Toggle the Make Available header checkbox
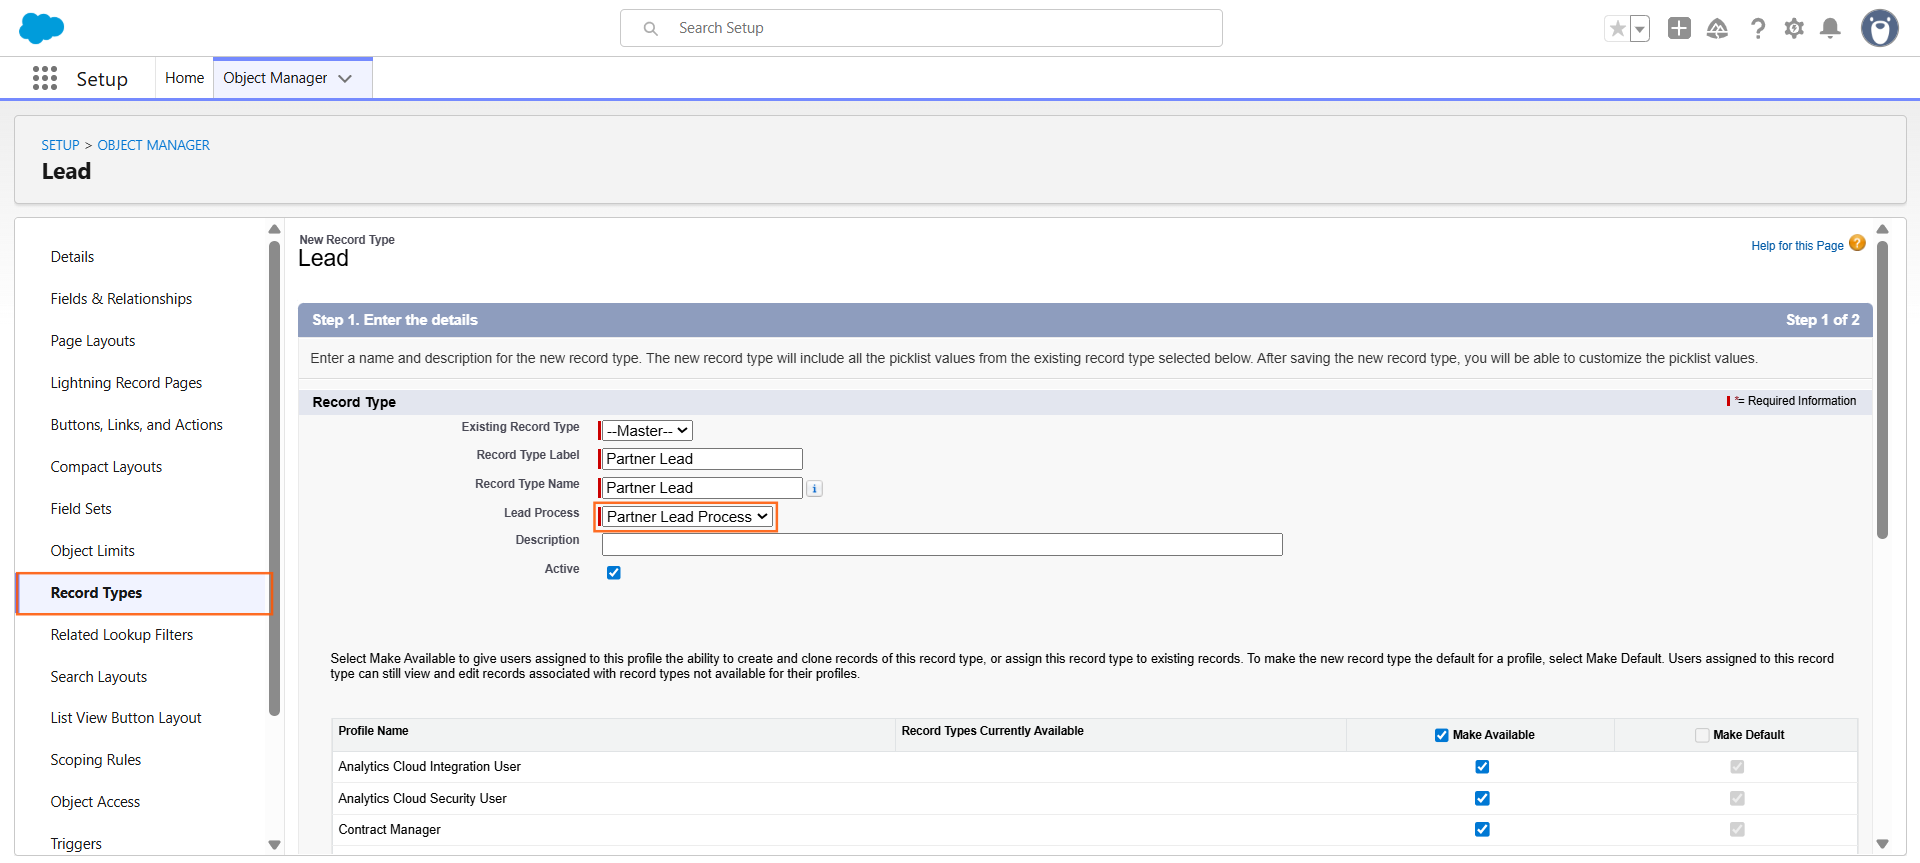 tap(1441, 735)
